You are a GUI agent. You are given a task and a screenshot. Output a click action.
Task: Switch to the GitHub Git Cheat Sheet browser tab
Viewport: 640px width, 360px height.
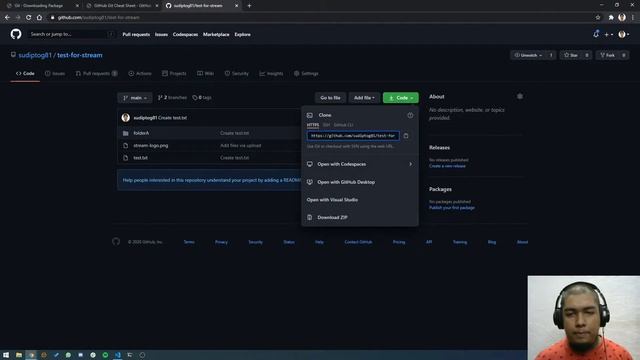121,6
